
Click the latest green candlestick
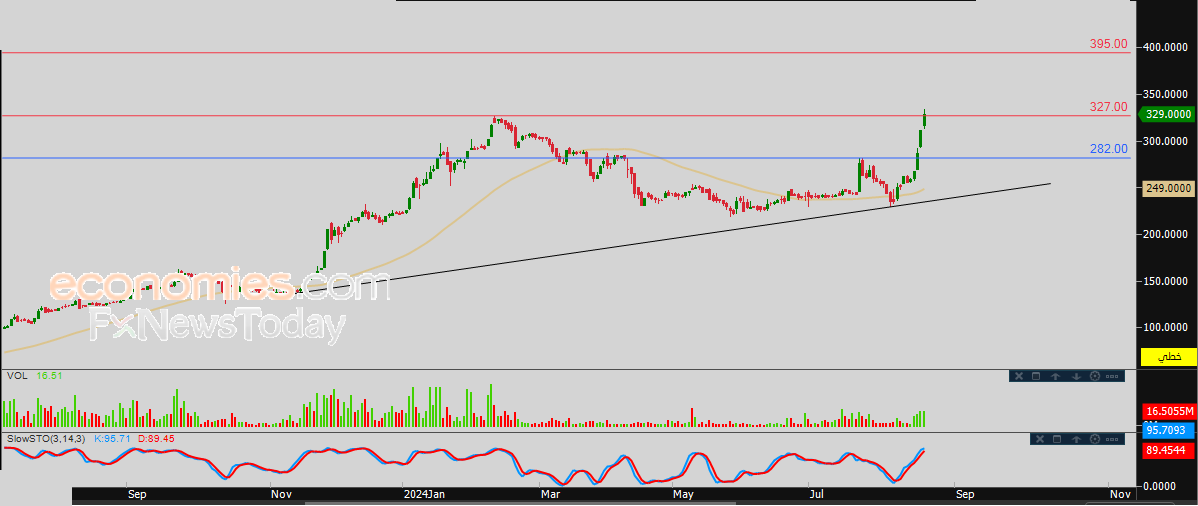point(925,118)
